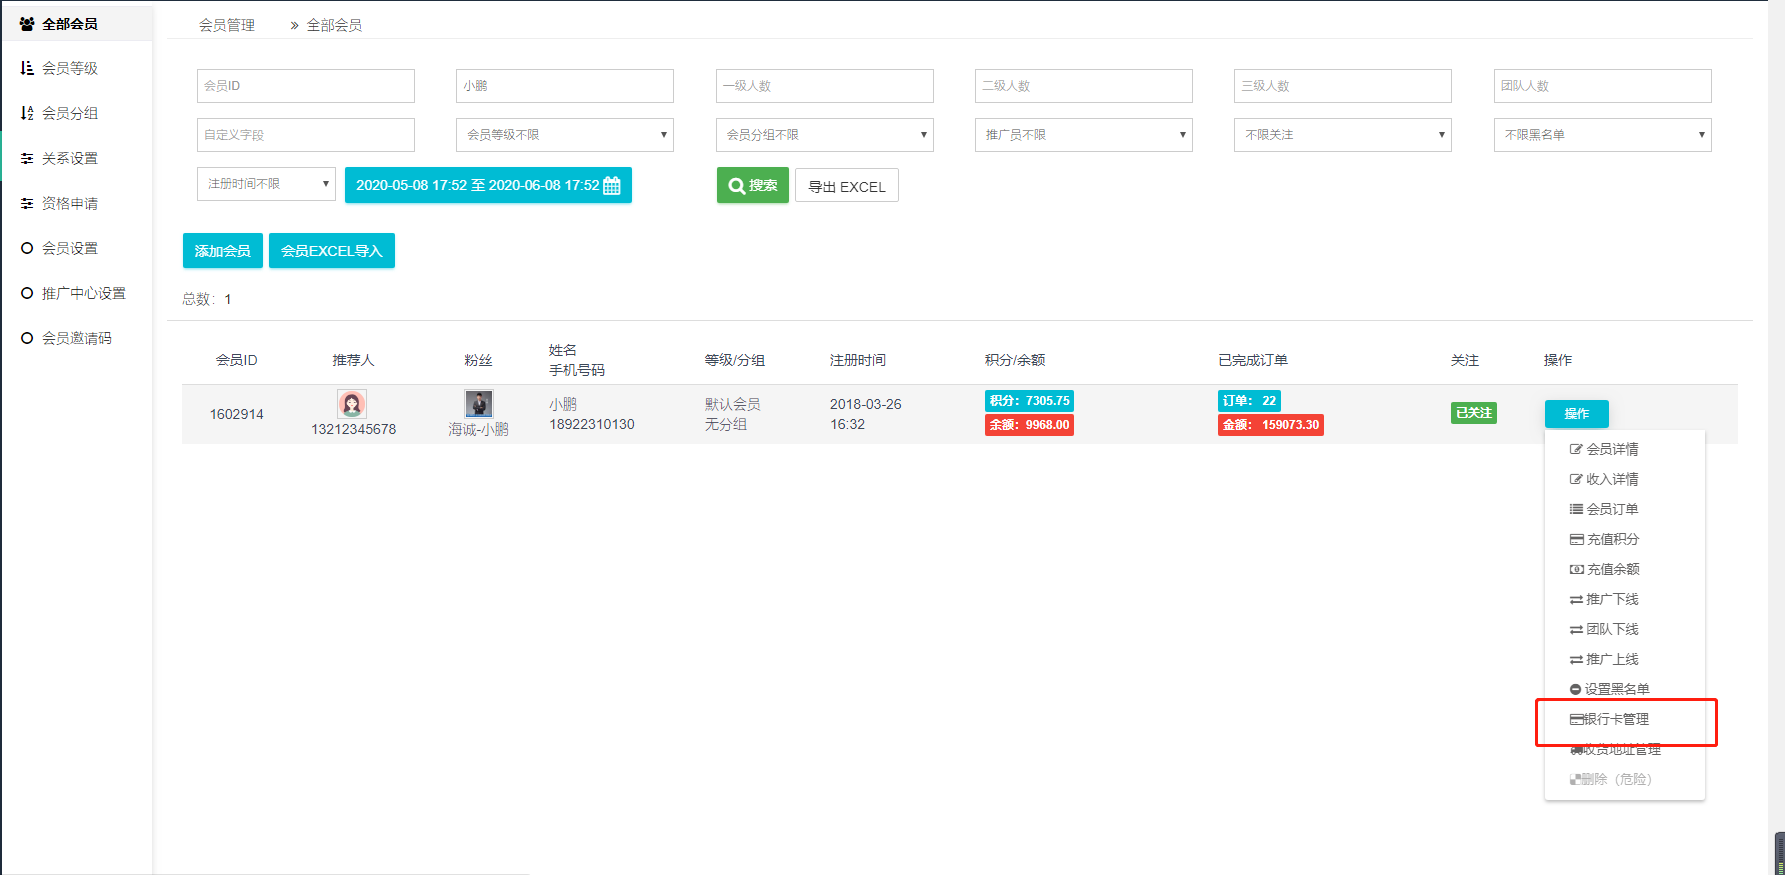Click the 导出 EXCEL button
The height and width of the screenshot is (875, 1785).
[847, 186]
